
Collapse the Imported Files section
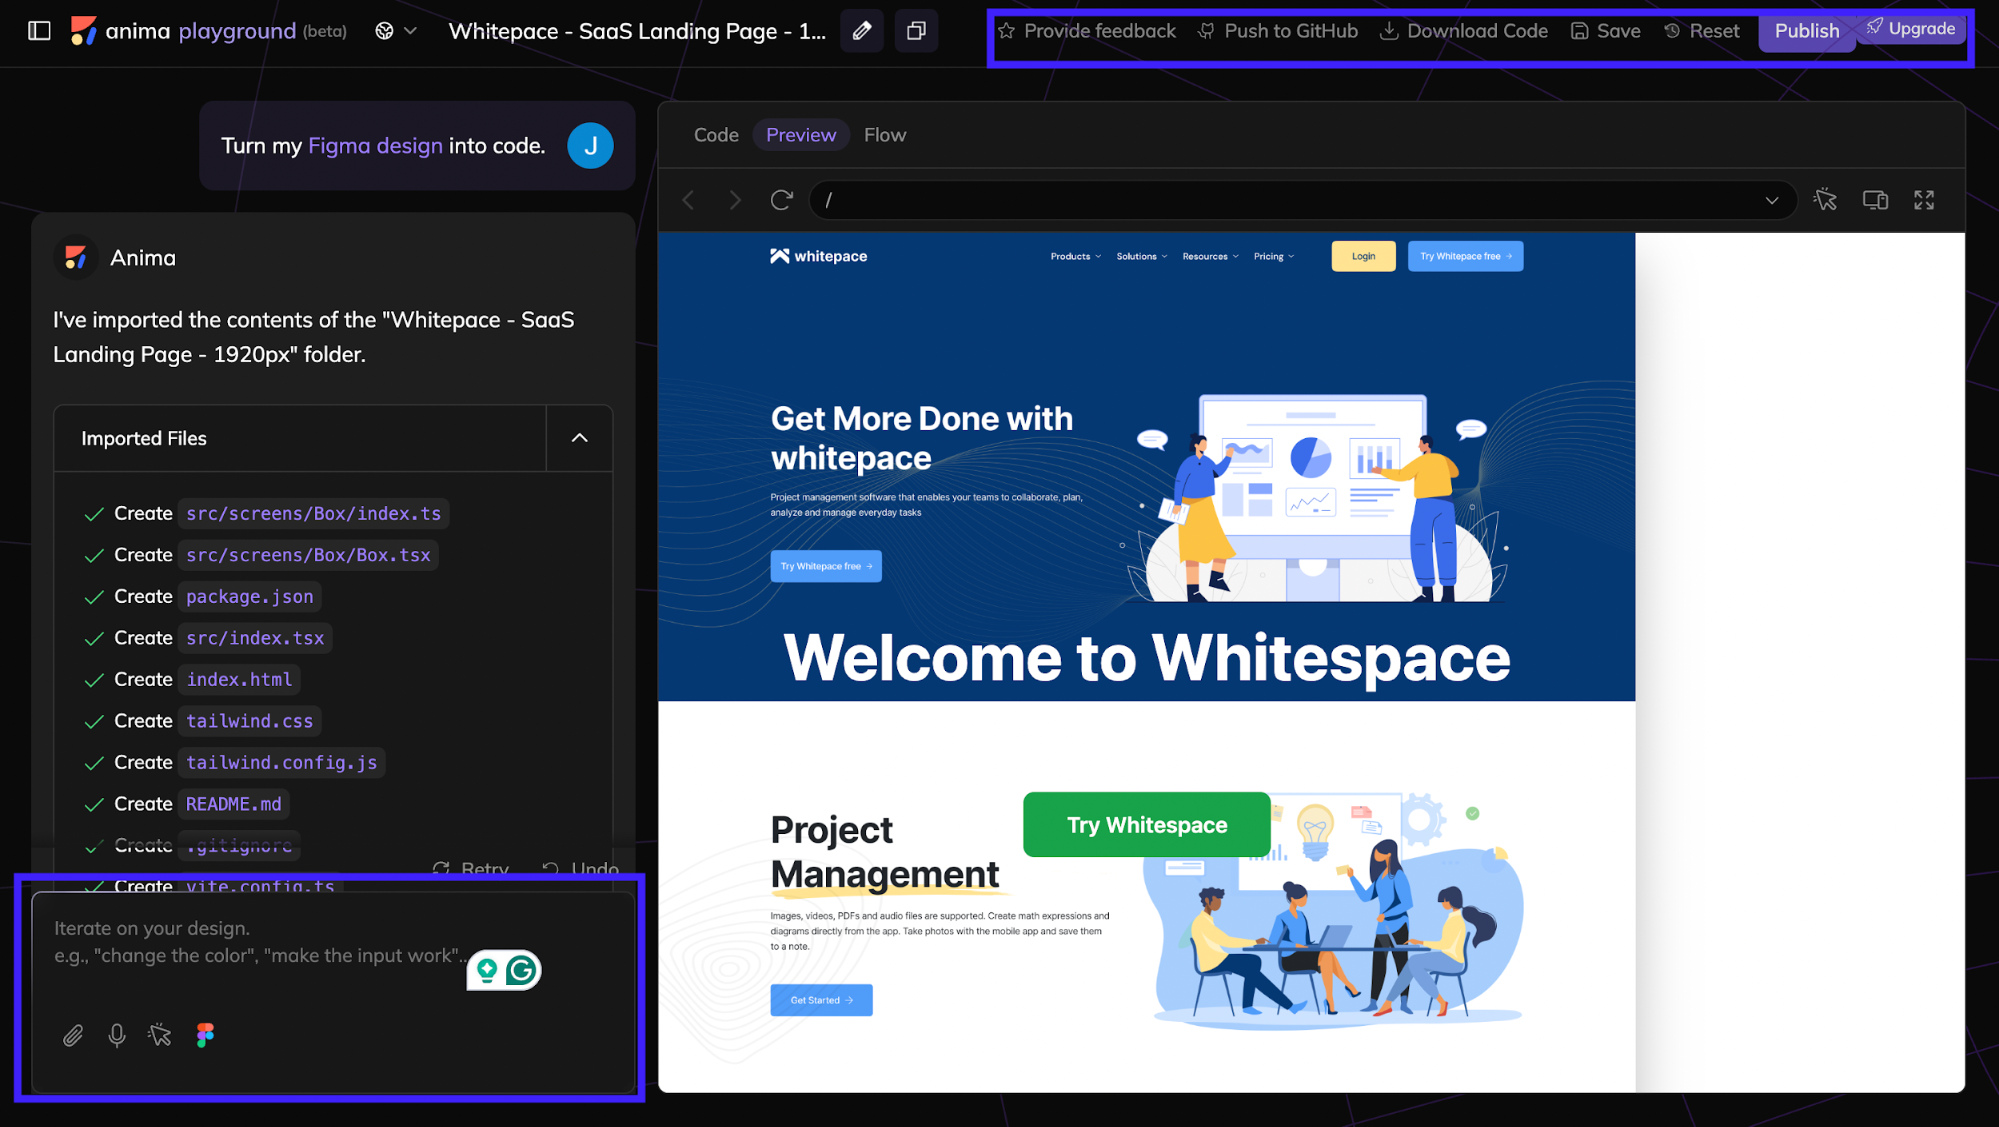579,438
